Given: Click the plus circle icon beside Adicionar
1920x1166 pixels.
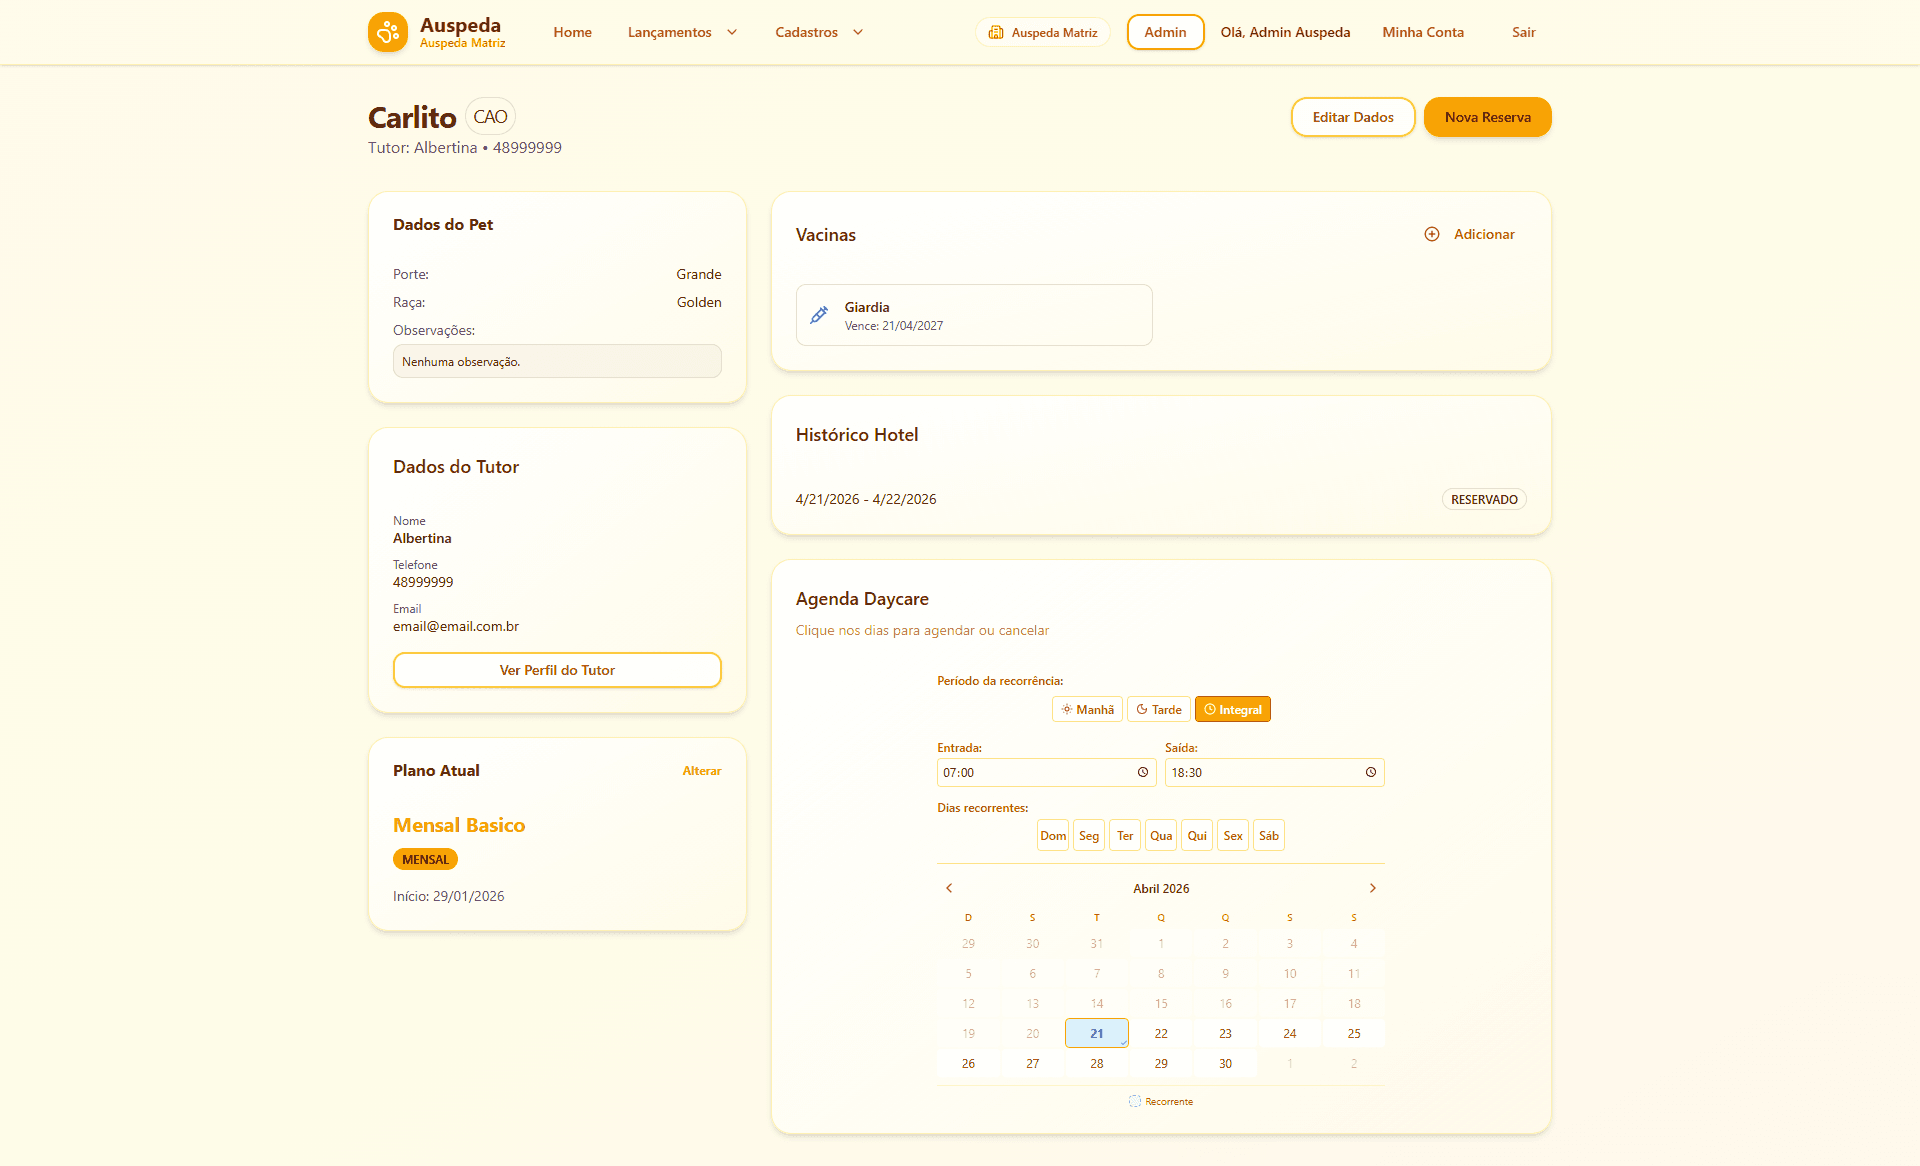Looking at the screenshot, I should coord(1432,234).
